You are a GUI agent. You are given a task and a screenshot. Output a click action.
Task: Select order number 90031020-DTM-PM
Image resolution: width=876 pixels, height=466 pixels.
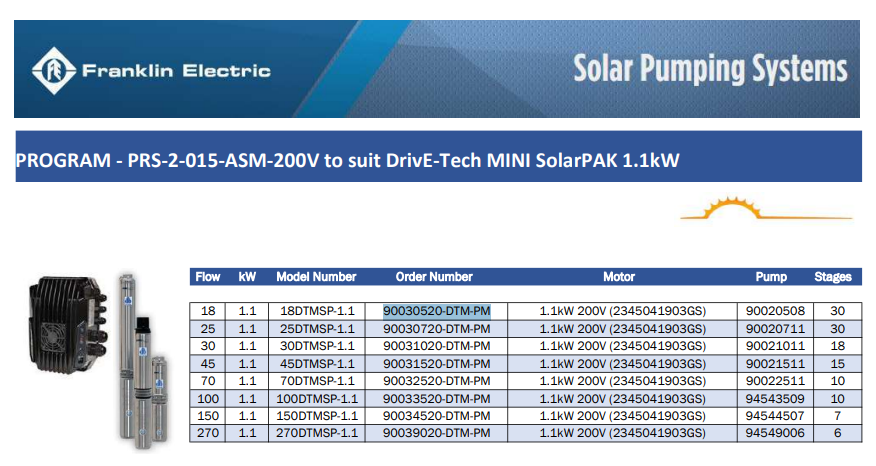(x=436, y=346)
